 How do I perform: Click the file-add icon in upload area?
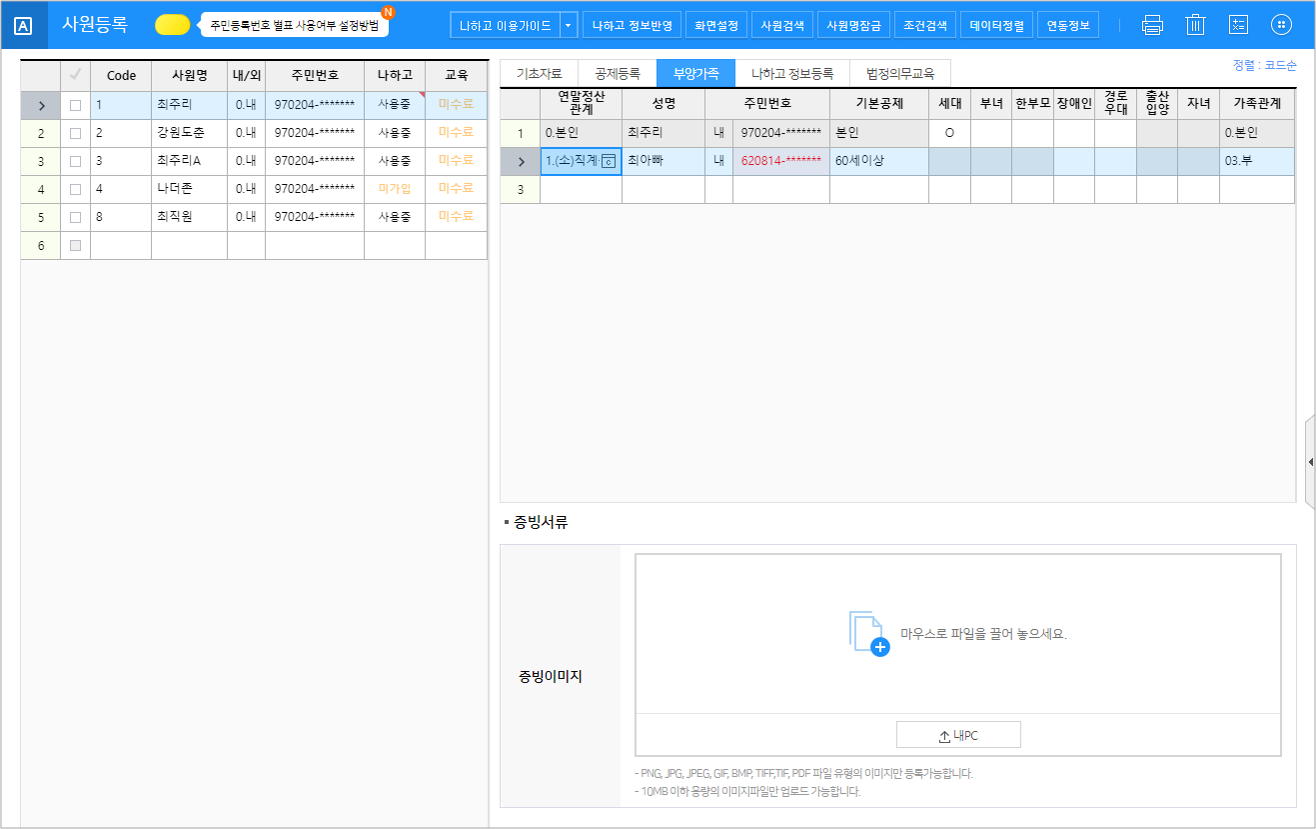point(868,633)
